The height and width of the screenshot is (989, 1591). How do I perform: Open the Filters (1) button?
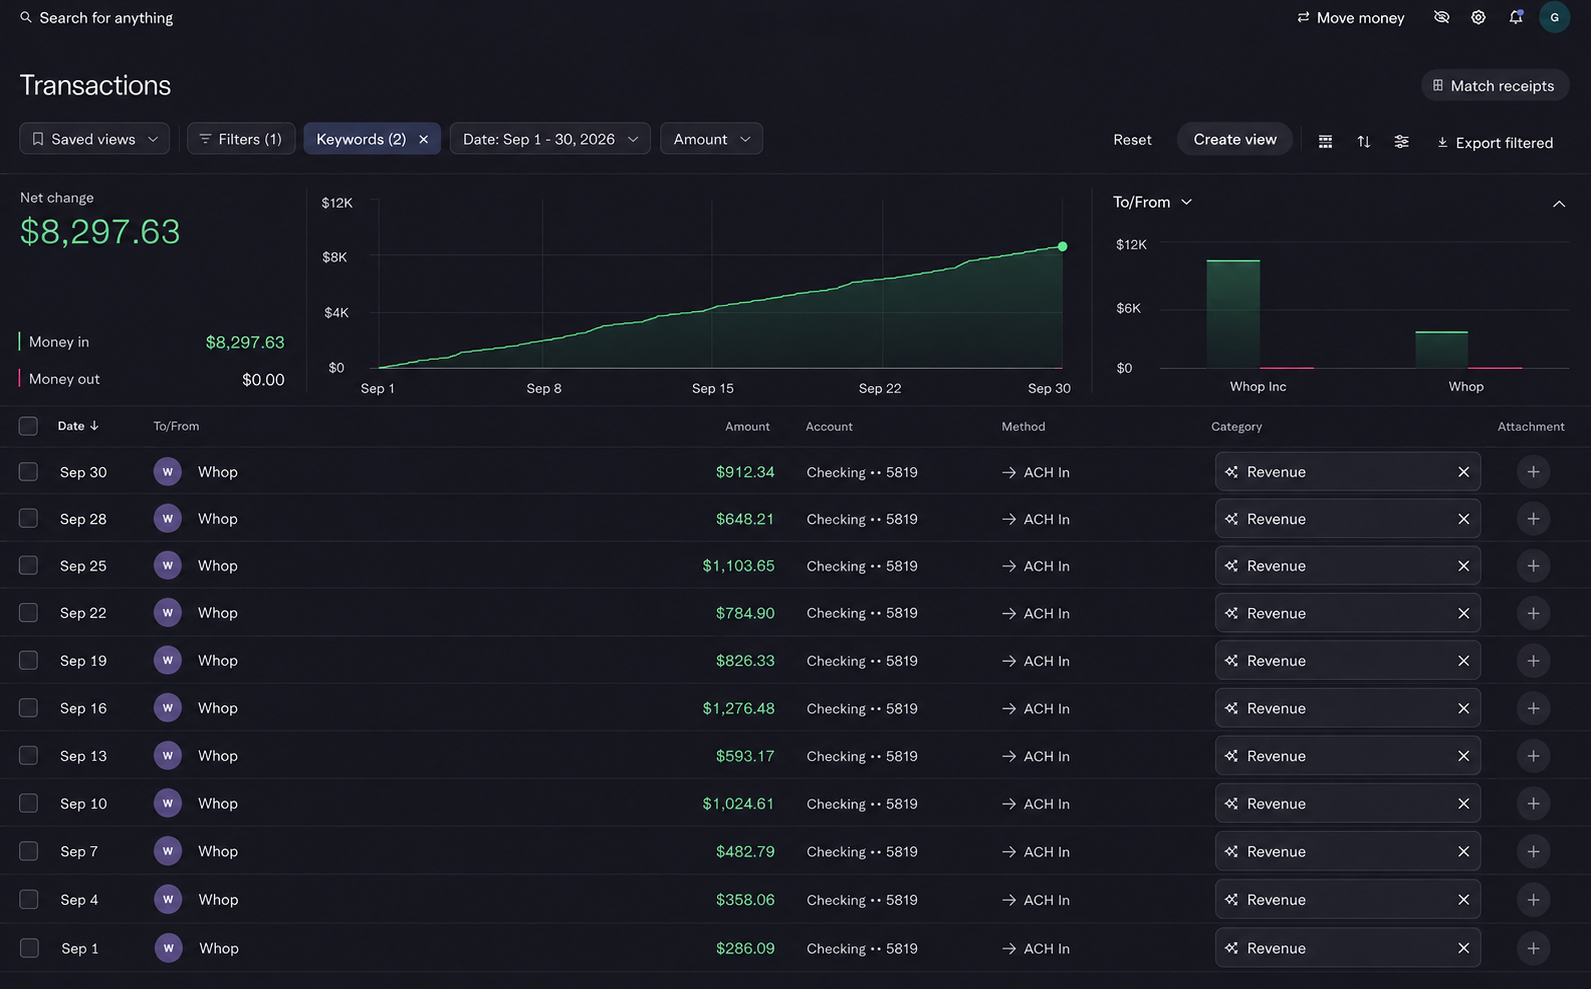click(241, 139)
